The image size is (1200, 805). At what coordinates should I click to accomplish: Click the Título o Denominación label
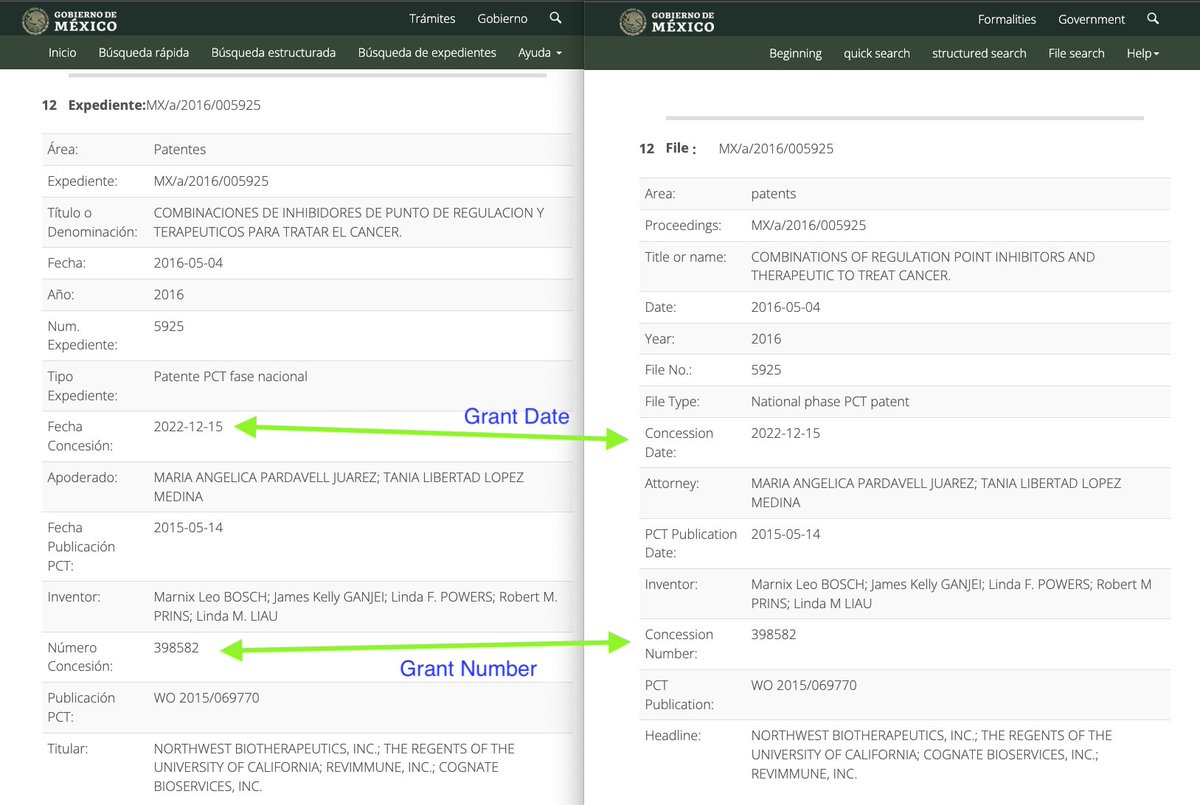92,222
